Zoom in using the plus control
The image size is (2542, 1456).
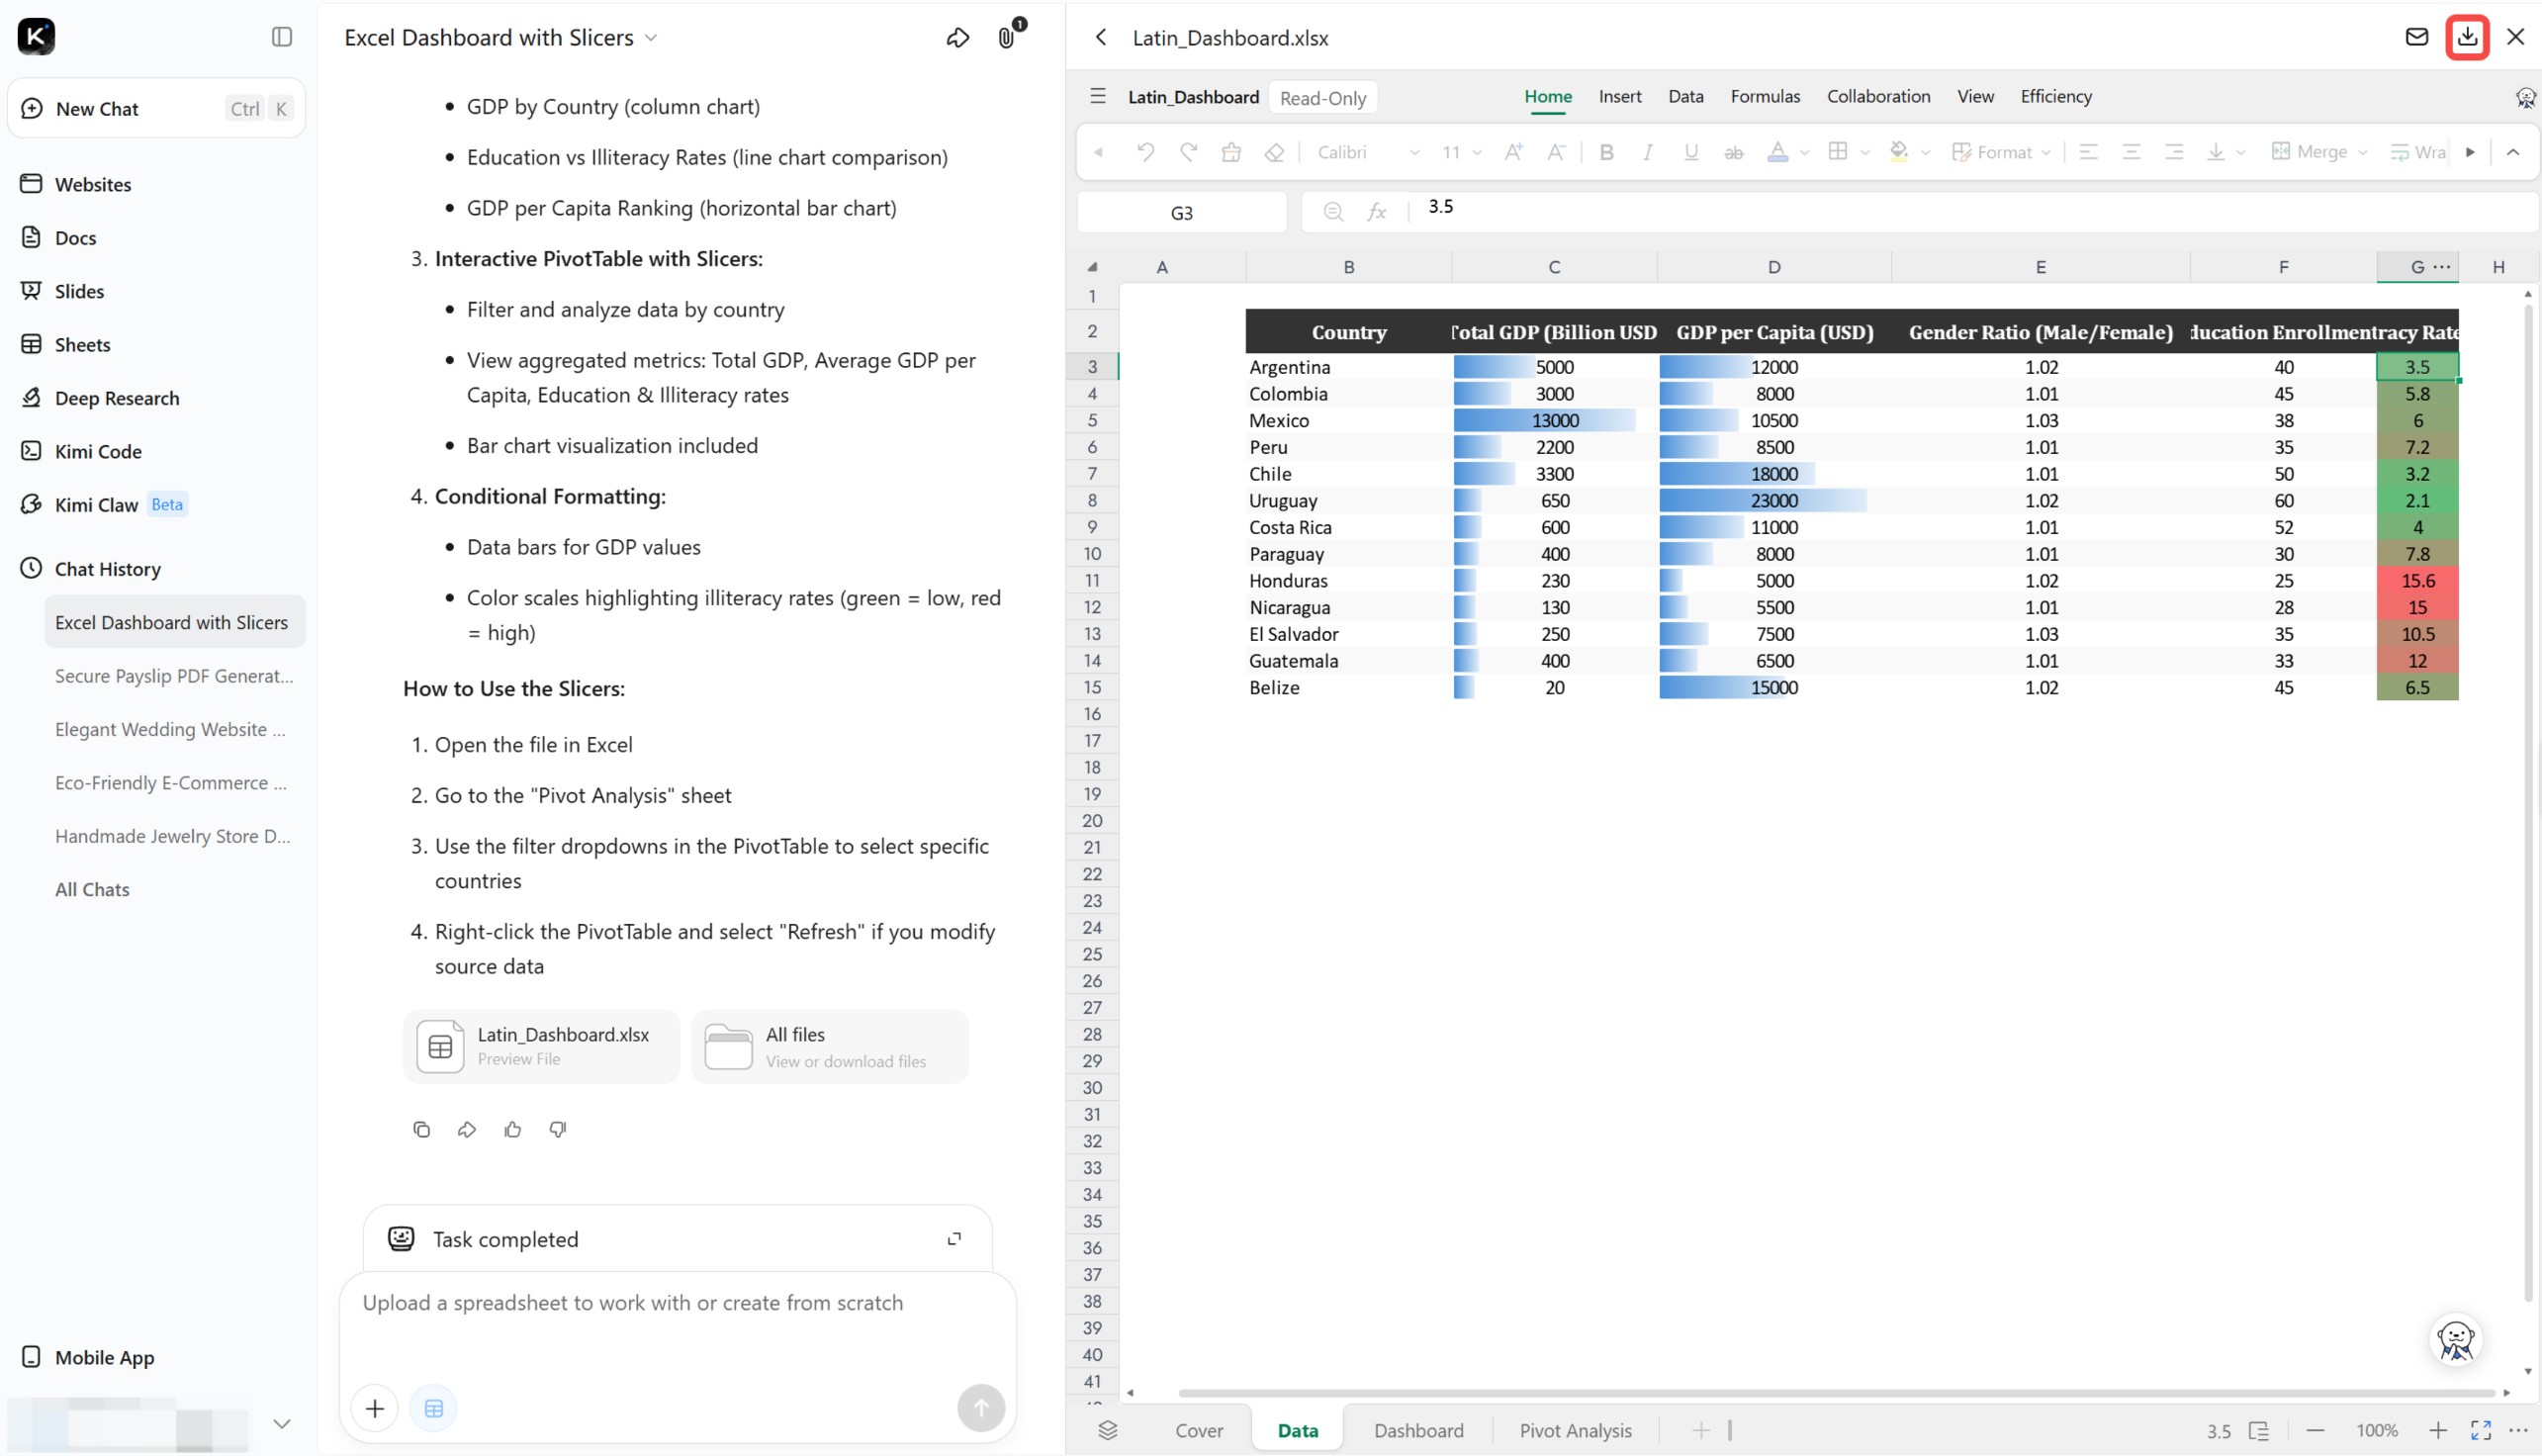click(x=2437, y=1430)
